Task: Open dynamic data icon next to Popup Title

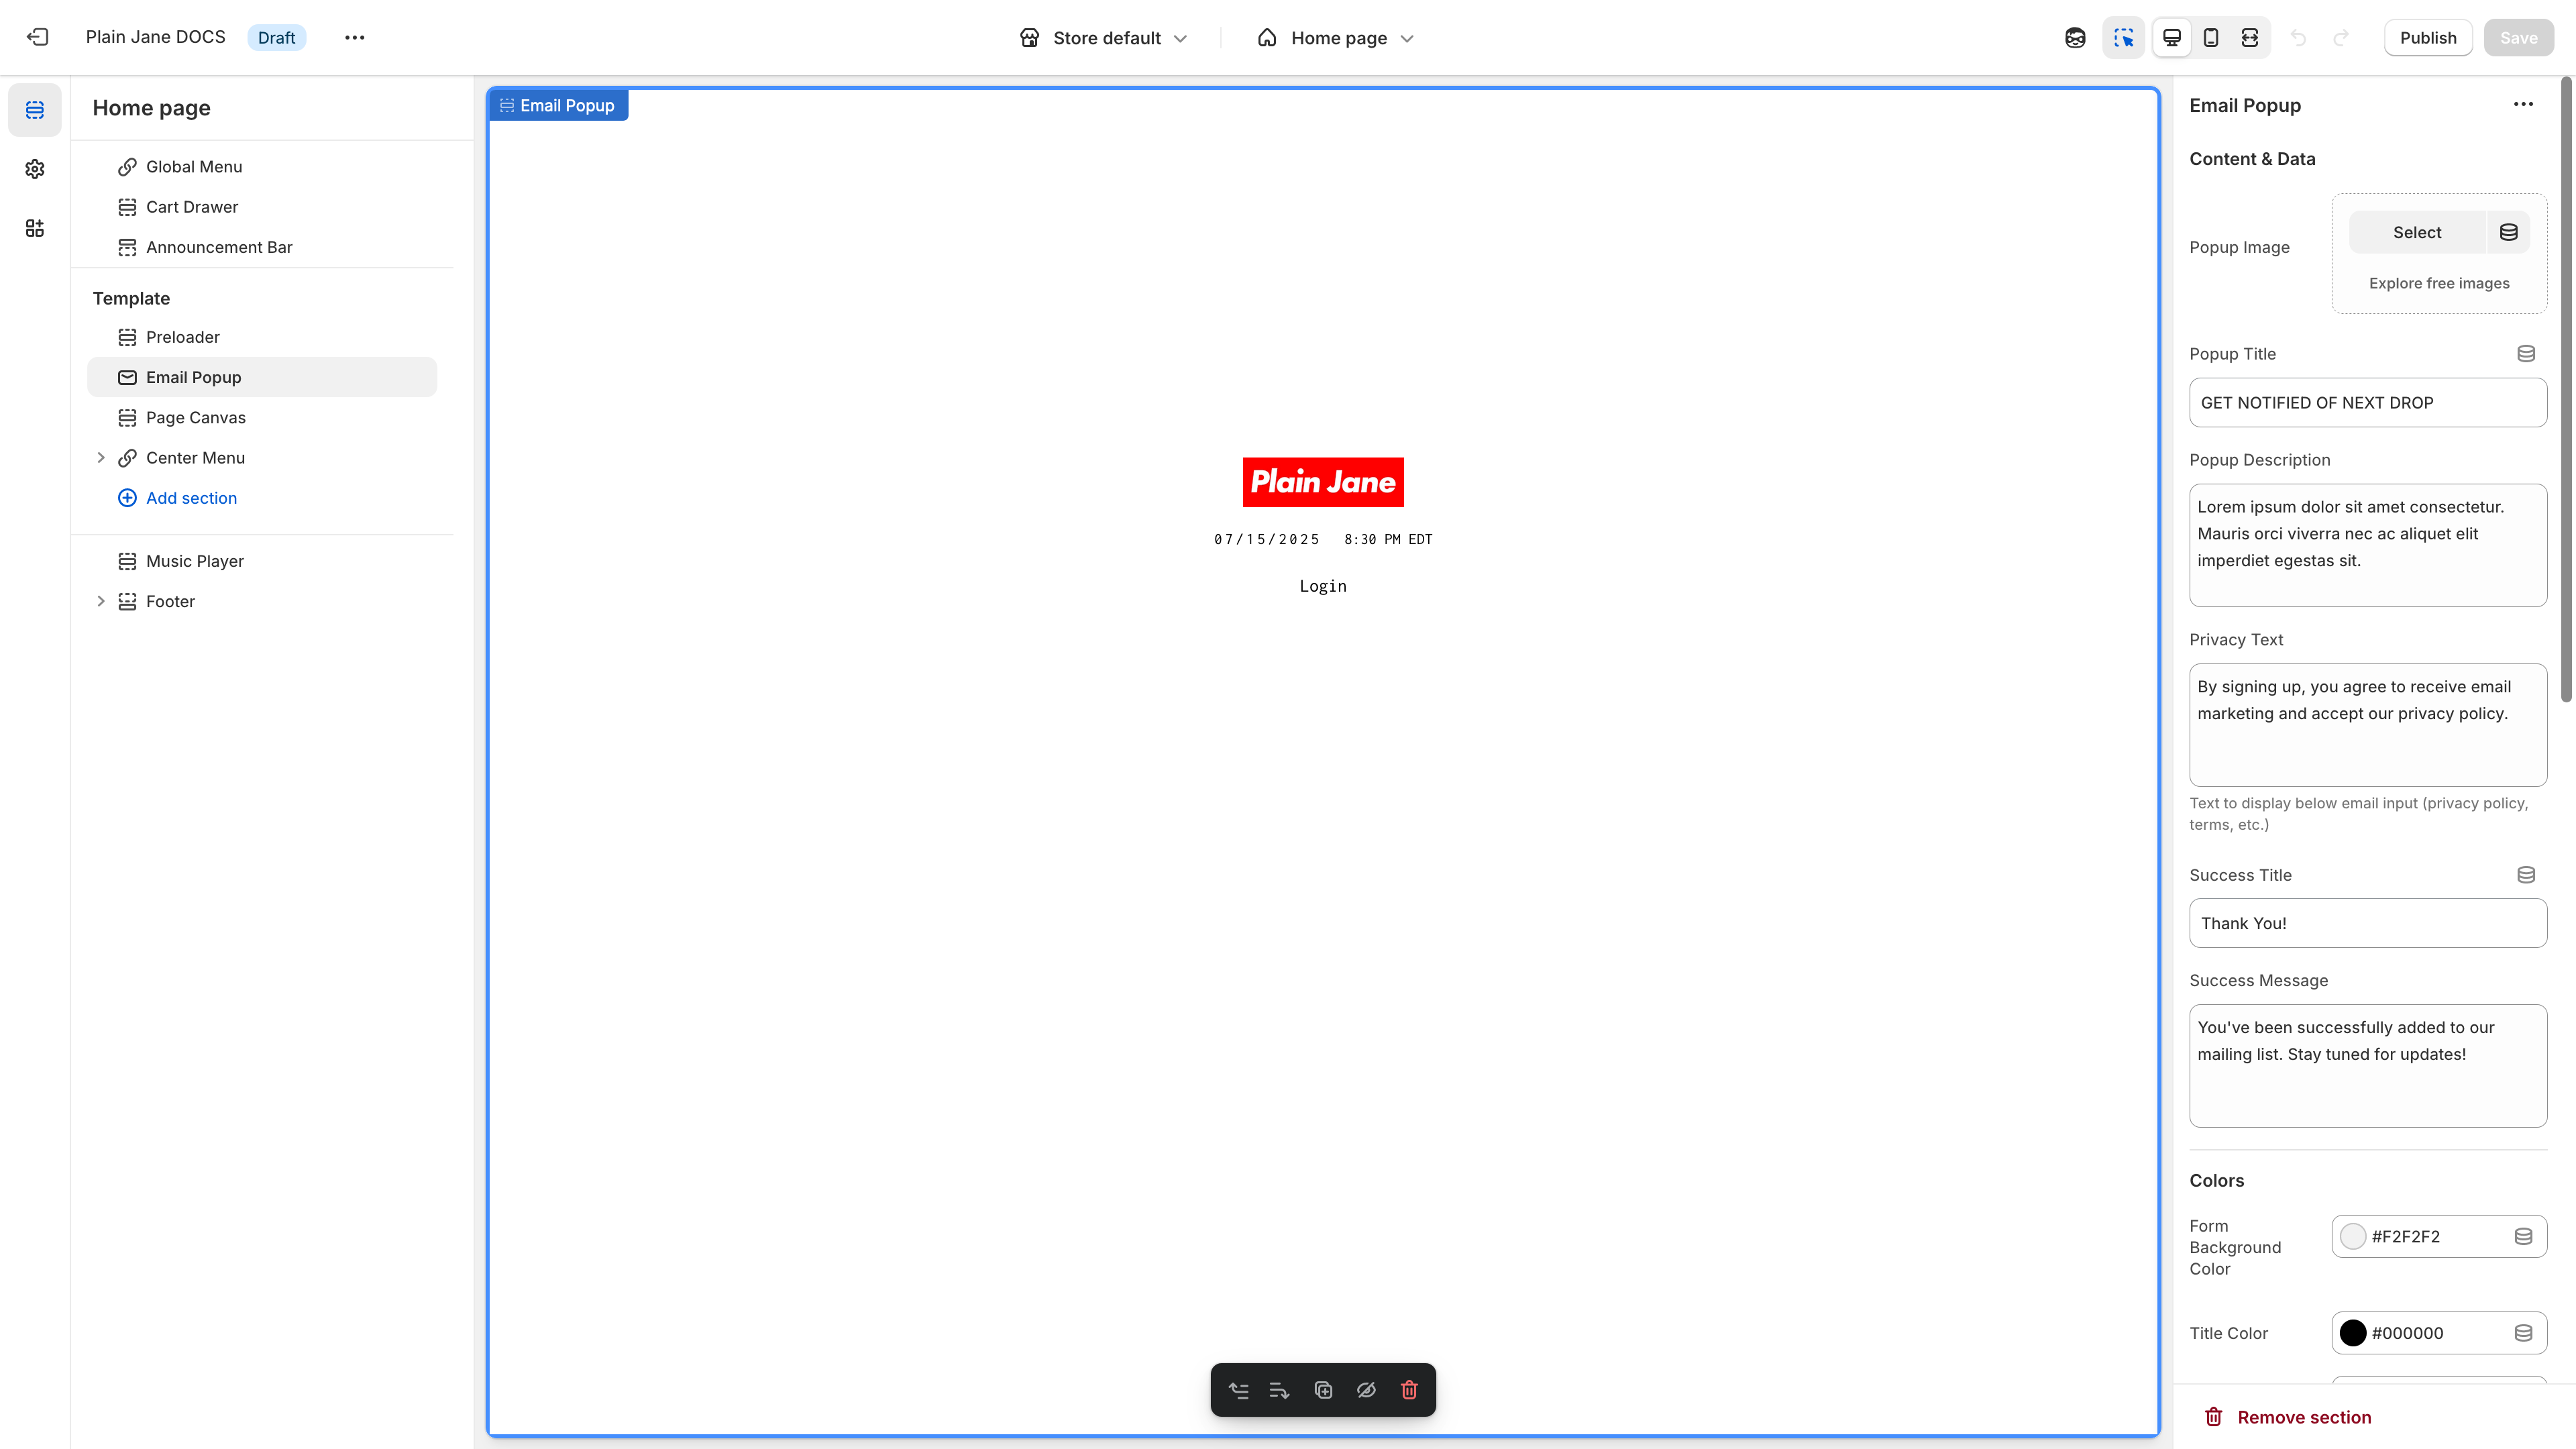Action: click(x=2527, y=353)
